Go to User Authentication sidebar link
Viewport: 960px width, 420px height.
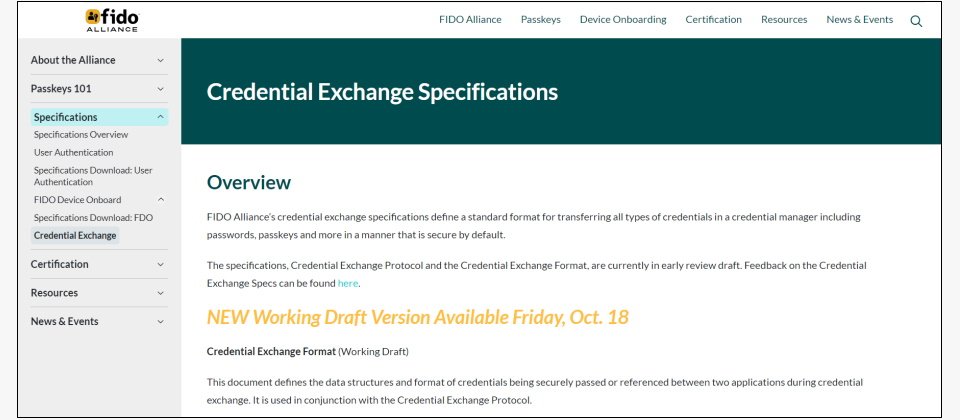73,152
